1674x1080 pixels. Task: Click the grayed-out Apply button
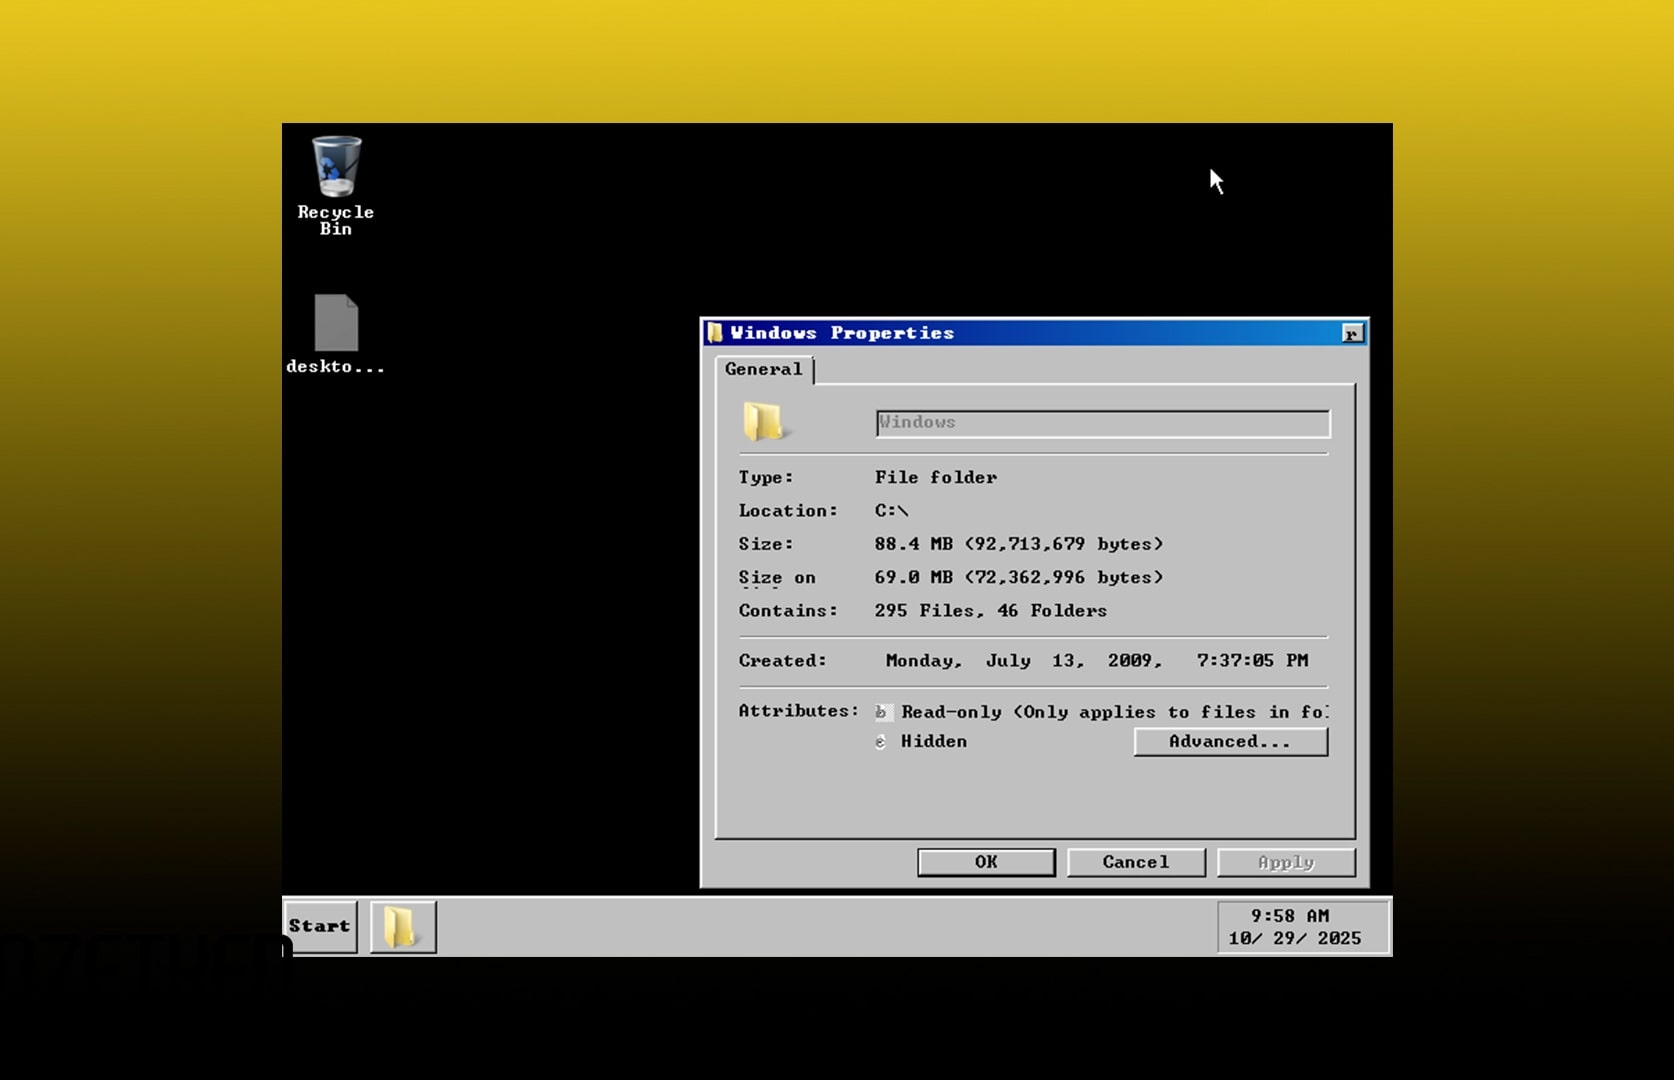click(1285, 862)
